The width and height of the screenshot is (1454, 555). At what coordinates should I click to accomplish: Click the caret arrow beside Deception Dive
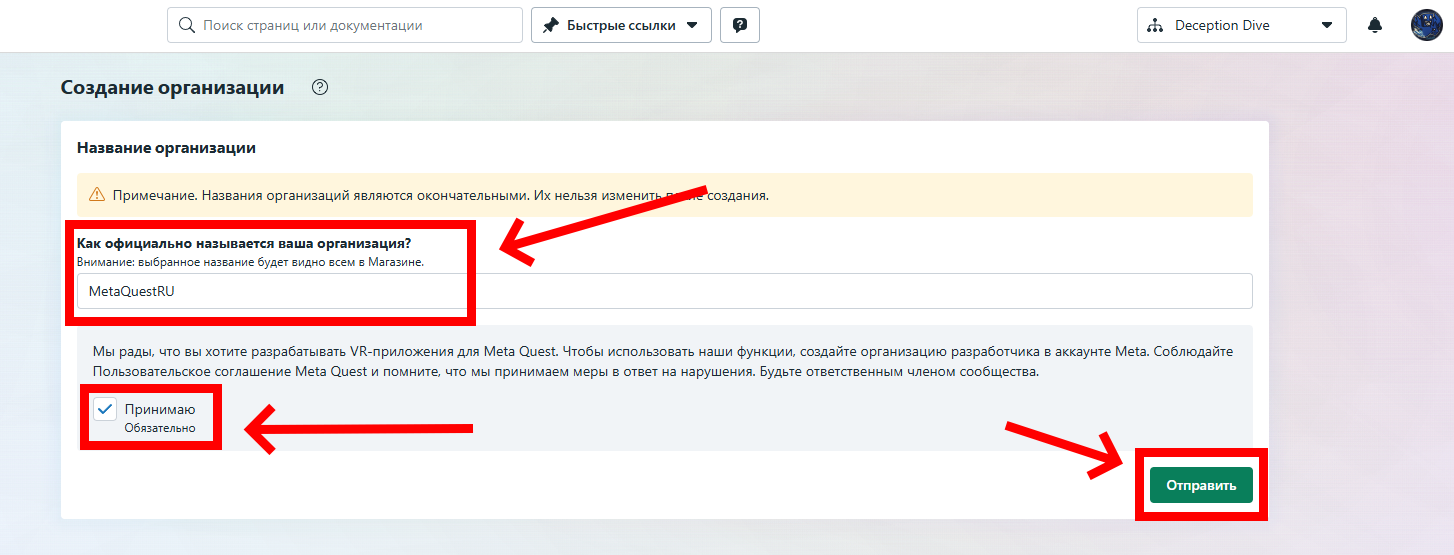pyautogui.click(x=1327, y=26)
